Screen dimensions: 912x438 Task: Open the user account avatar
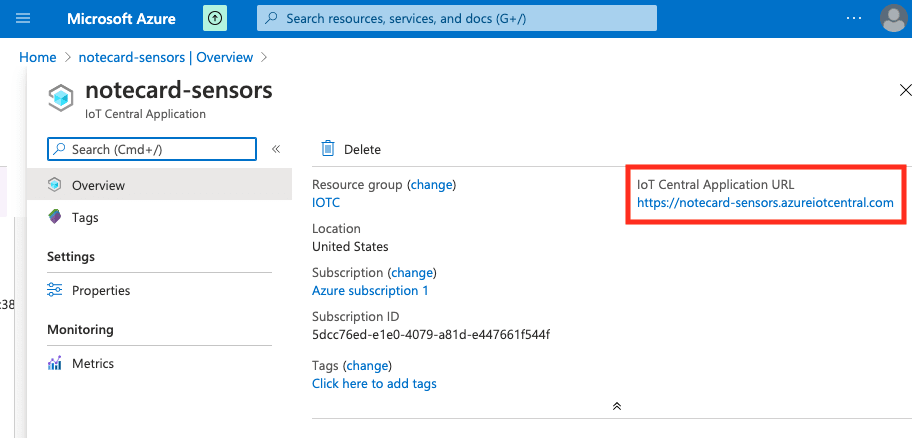893,19
